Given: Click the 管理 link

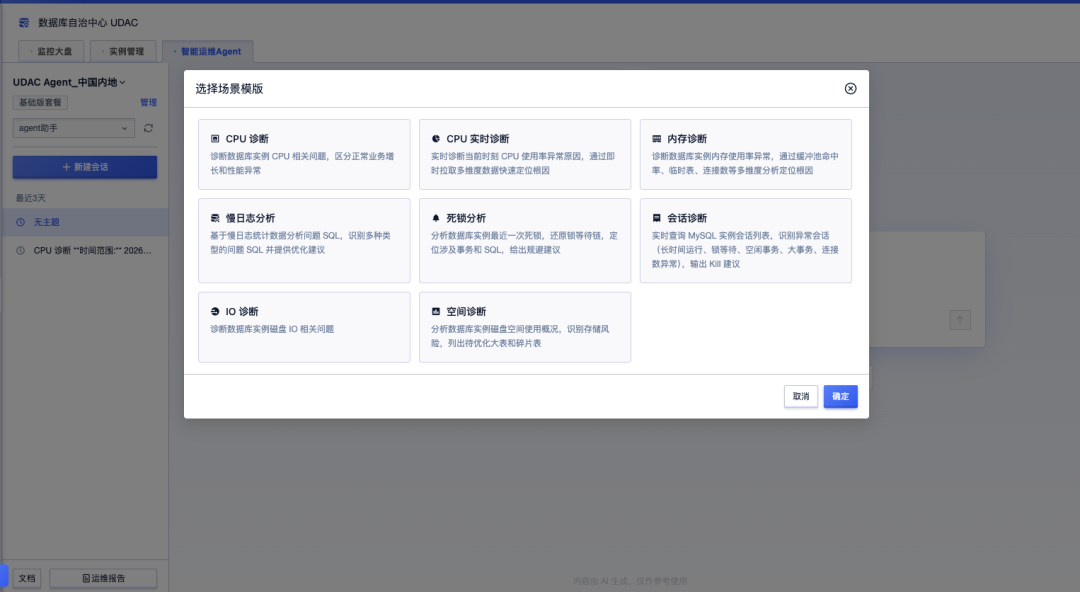Looking at the screenshot, I should pos(148,102).
